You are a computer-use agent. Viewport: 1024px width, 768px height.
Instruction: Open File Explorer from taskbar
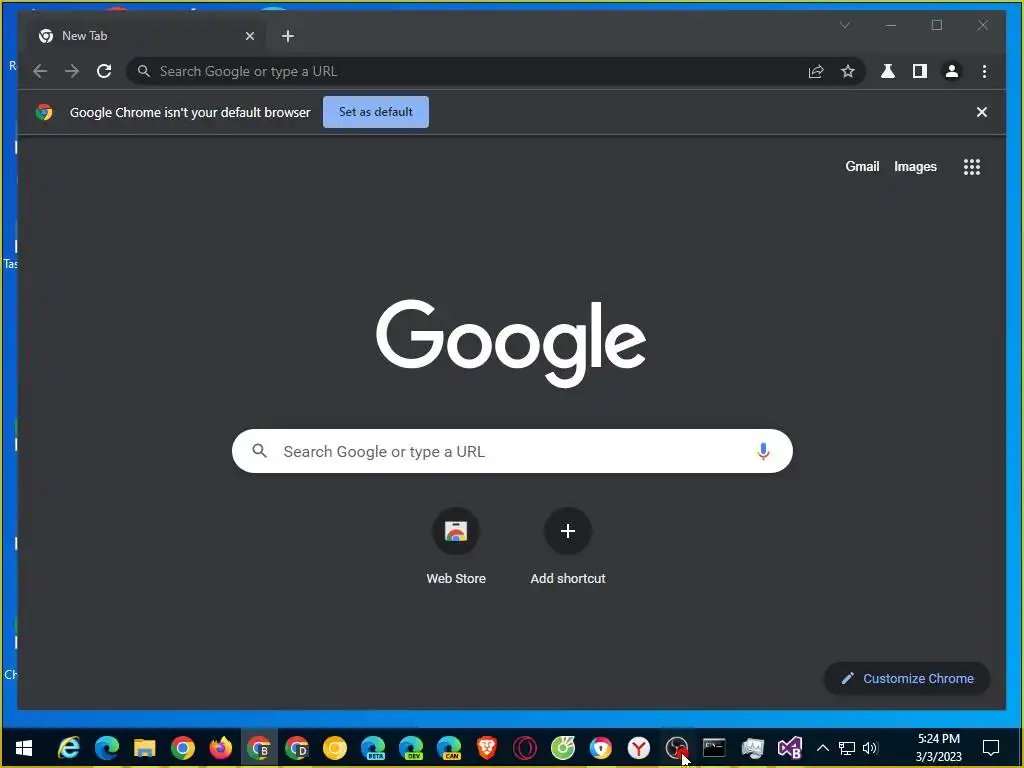pos(144,748)
